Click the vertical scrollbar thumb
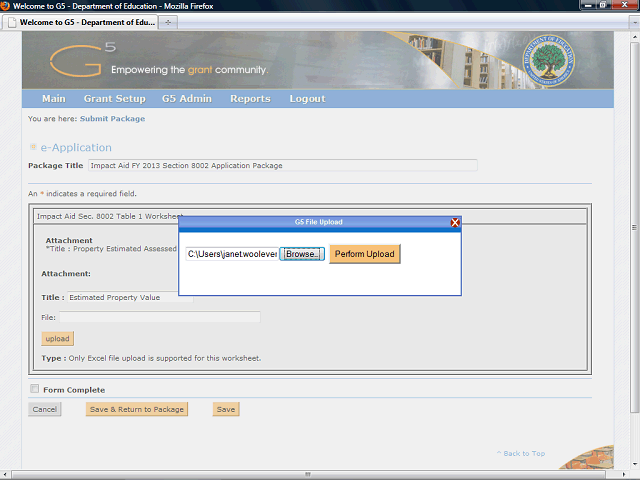640x480 pixels. 634,227
